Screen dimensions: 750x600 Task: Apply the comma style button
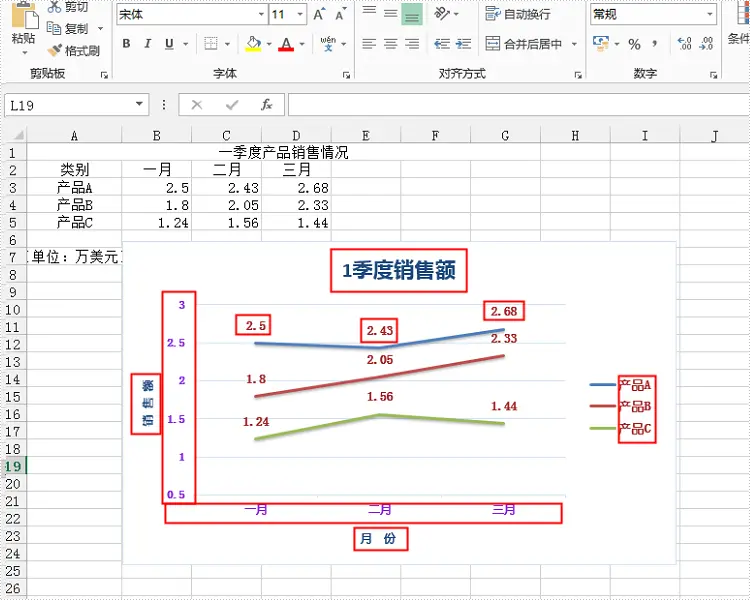coord(654,44)
